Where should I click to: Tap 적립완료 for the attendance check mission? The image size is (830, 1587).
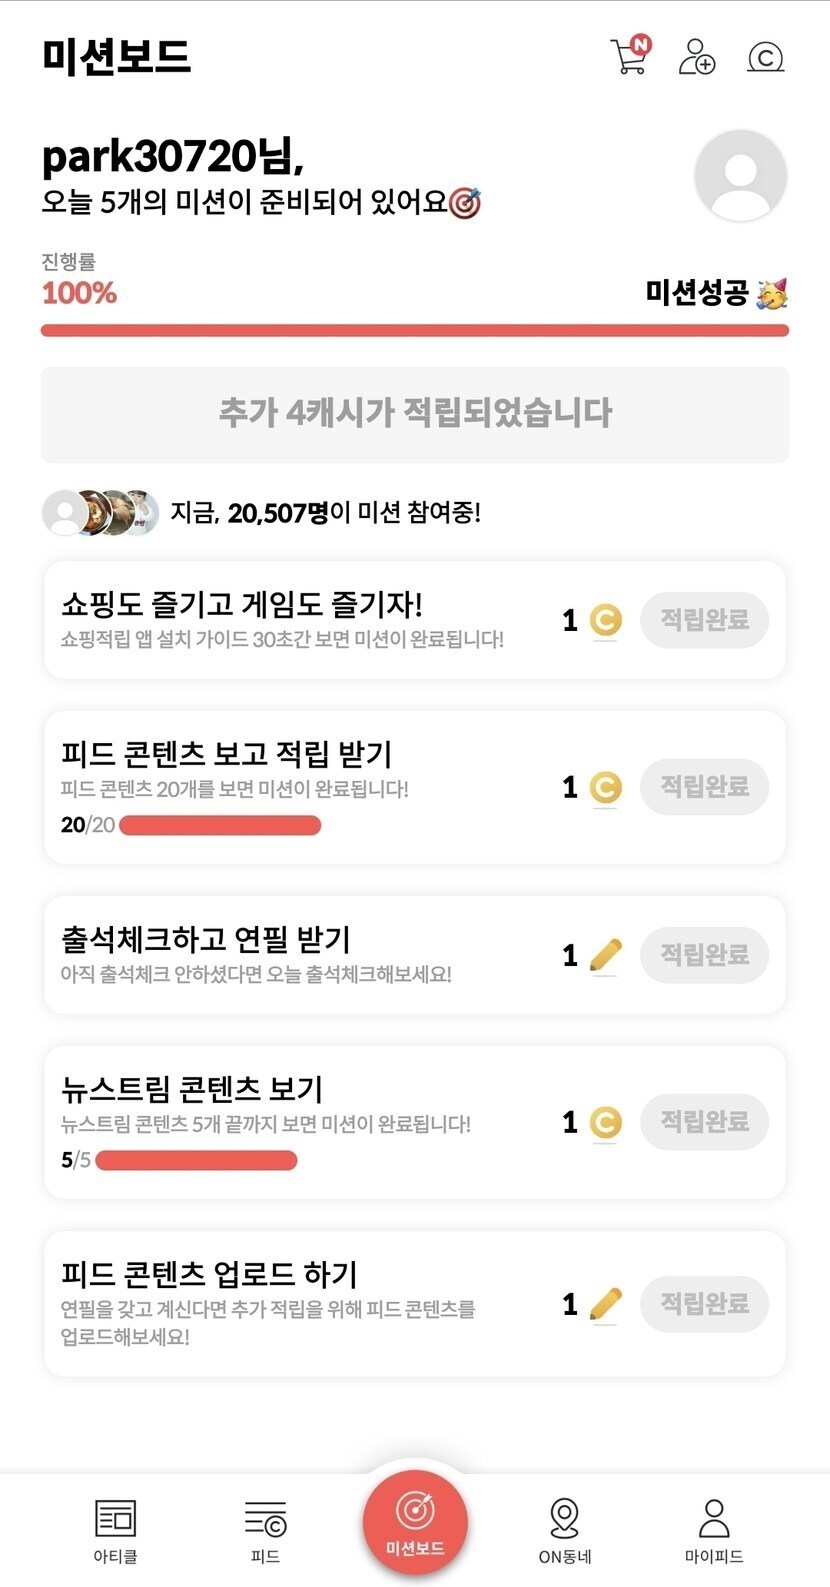click(704, 955)
